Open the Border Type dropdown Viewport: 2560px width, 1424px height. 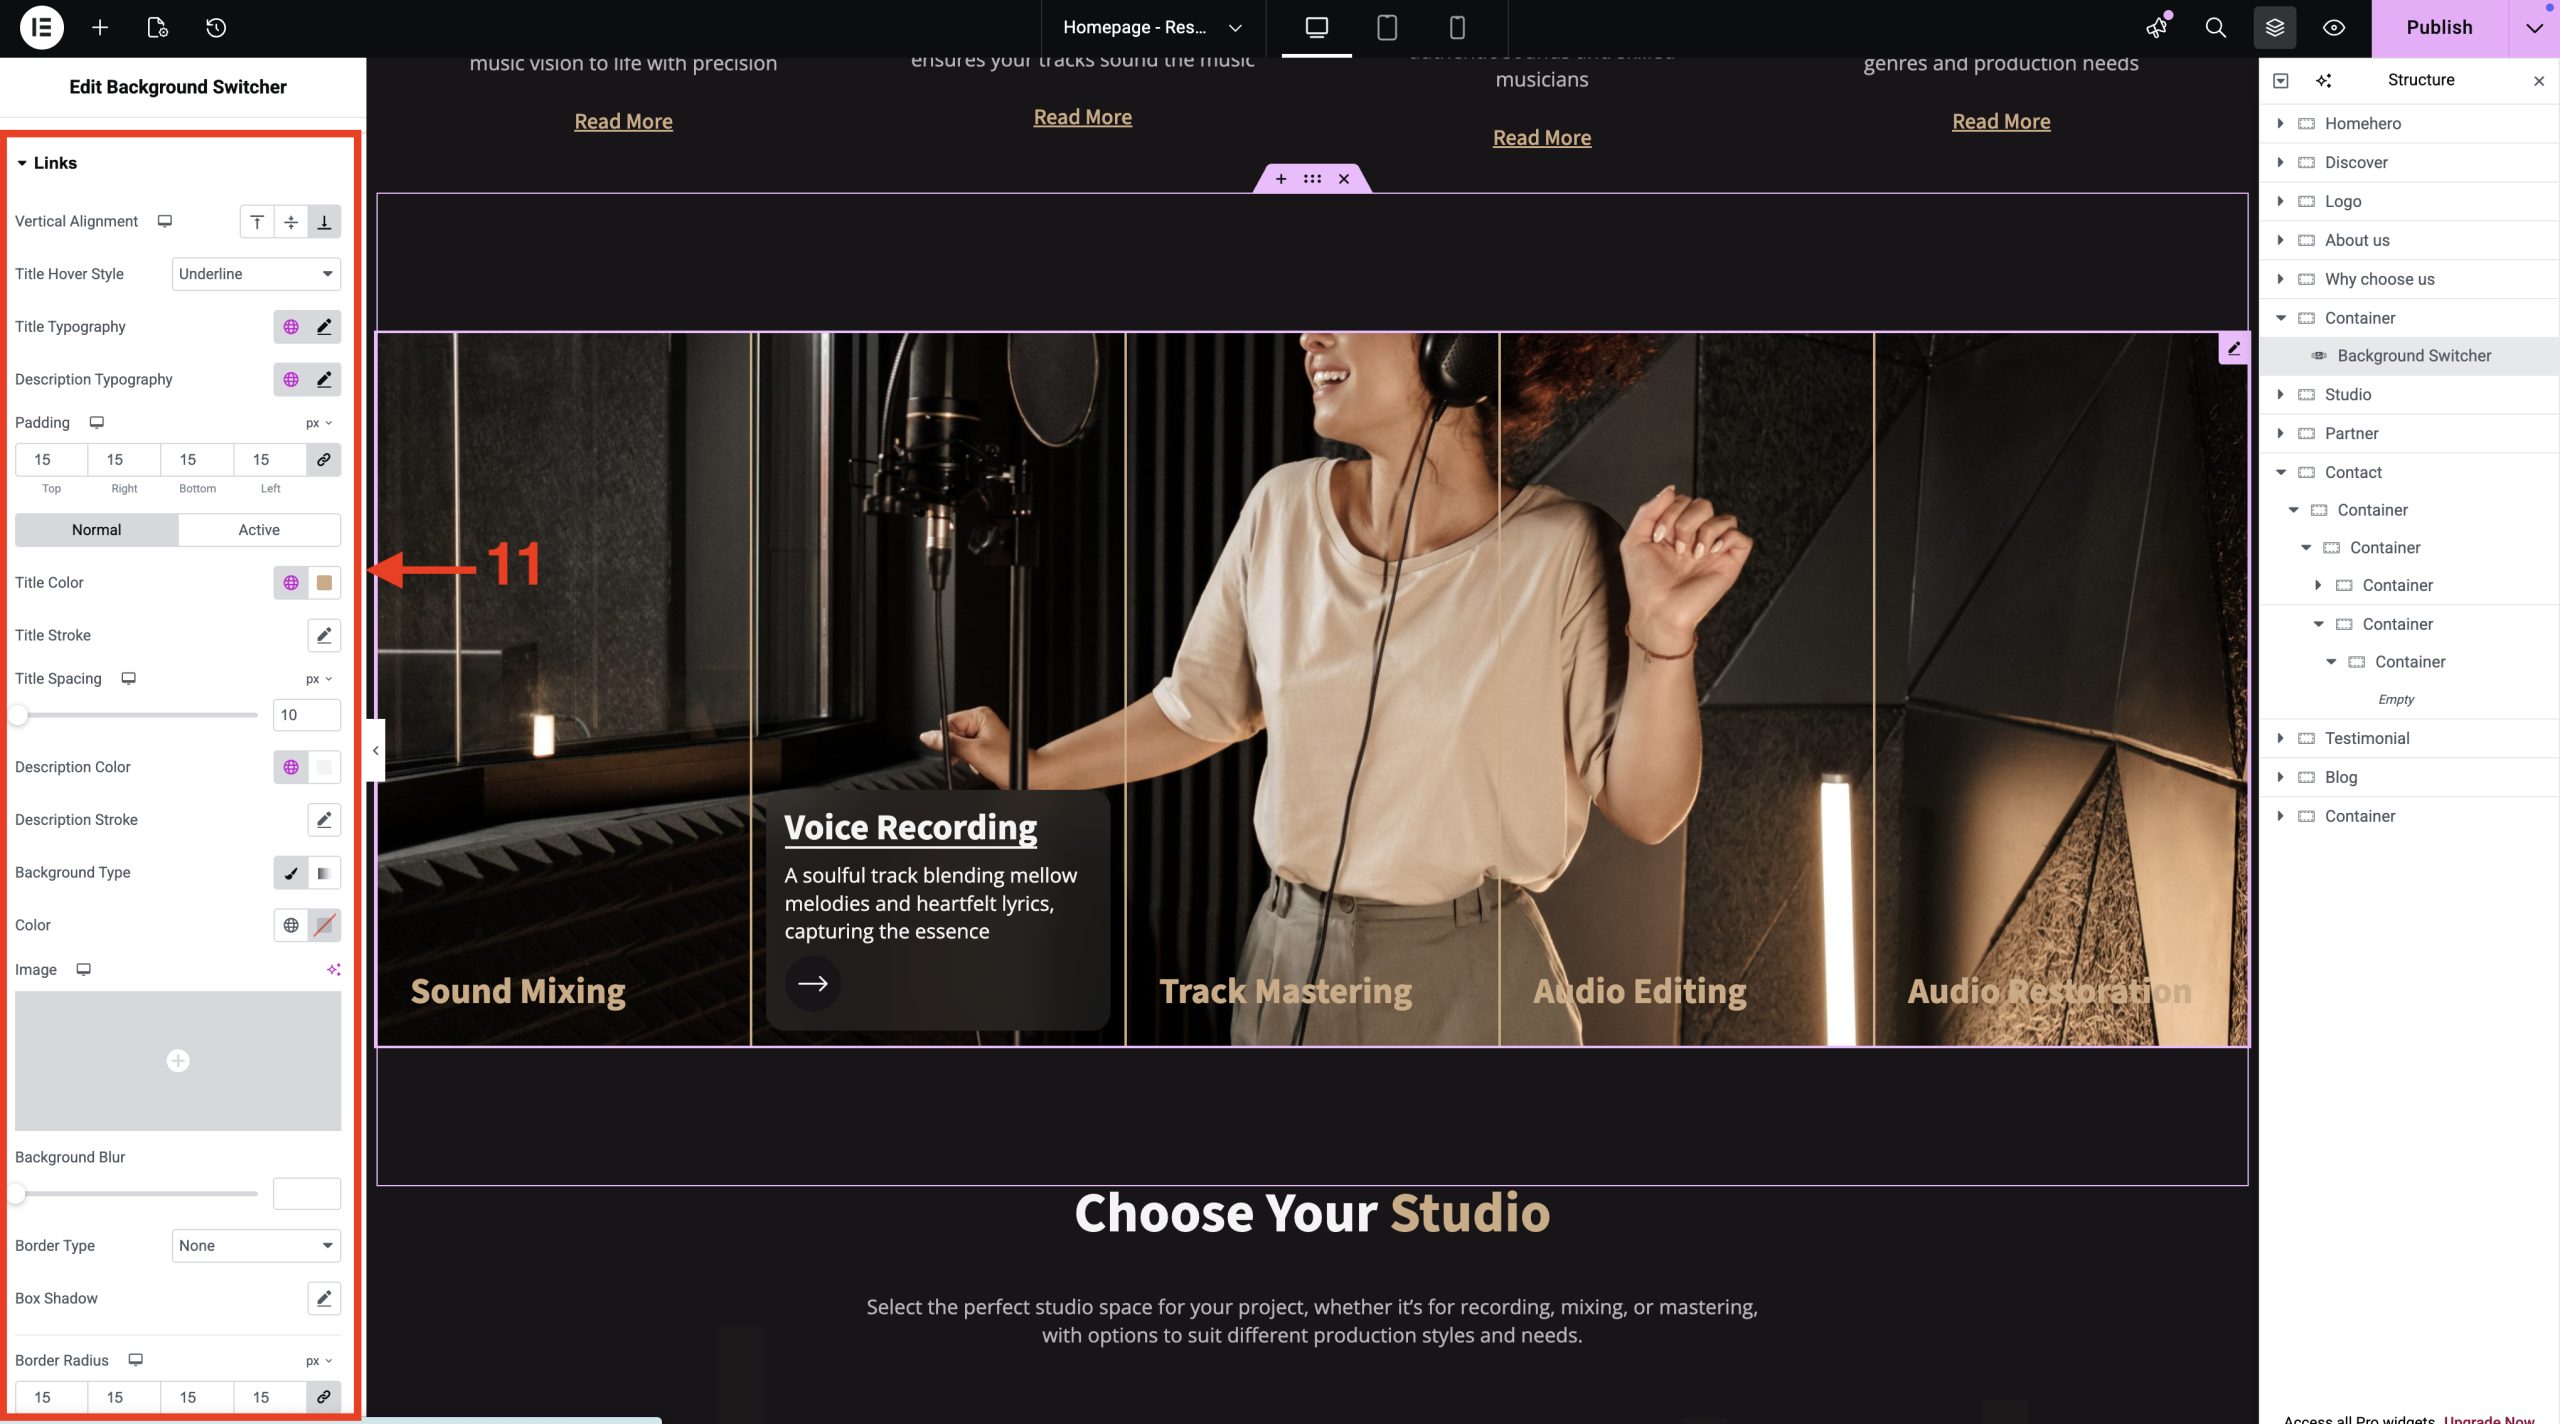[x=256, y=1246]
